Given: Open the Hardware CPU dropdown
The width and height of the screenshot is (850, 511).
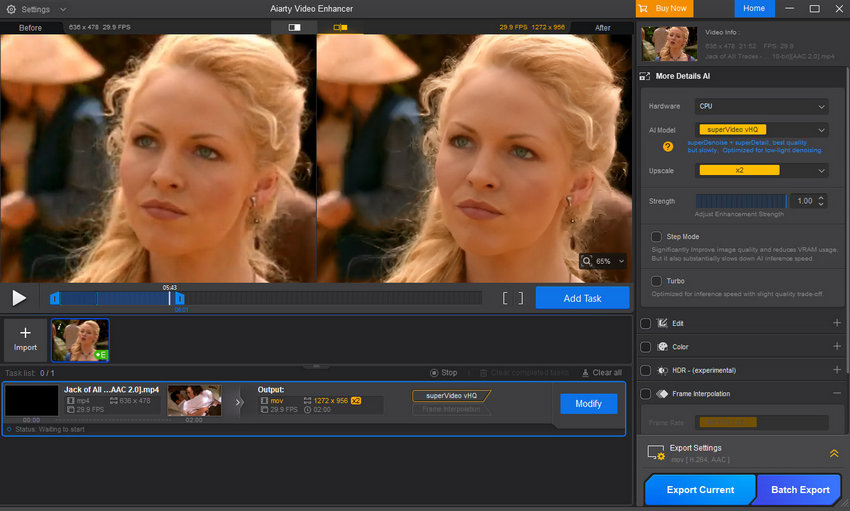Looking at the screenshot, I should coord(761,106).
